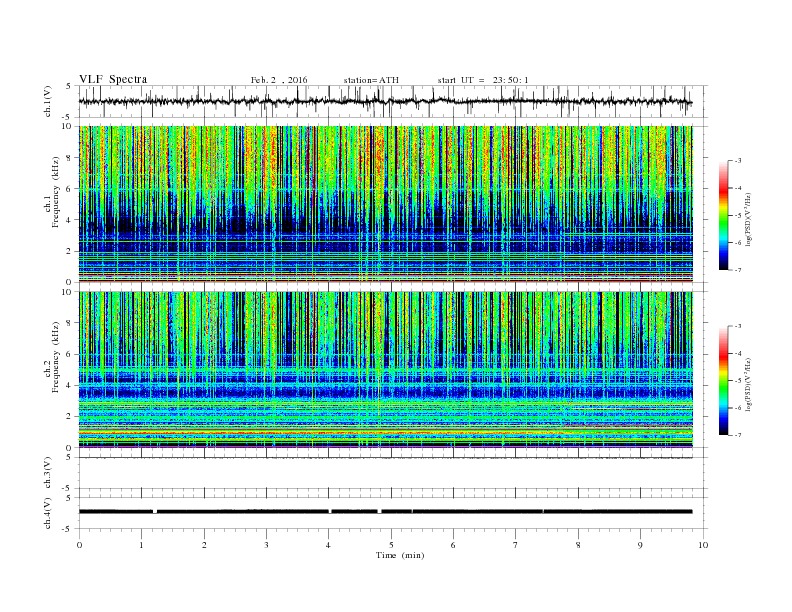Click the ch.1 voltage waveform trace
This screenshot has width=792, height=612.
coord(385,101)
